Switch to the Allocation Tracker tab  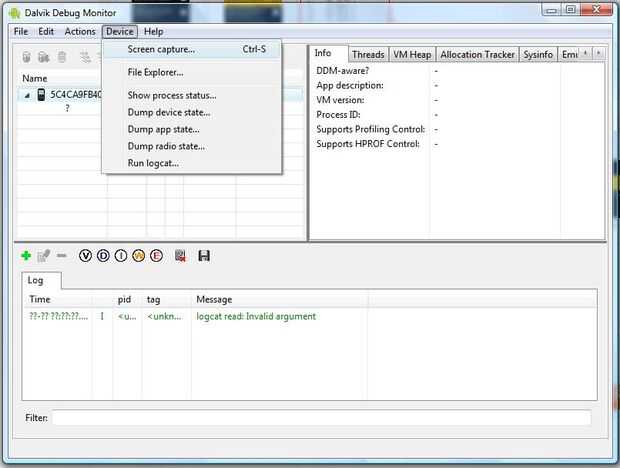477,55
